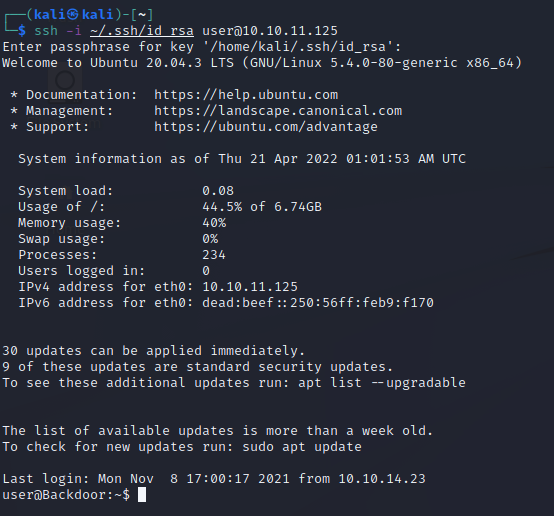Open the ubuntu.com/advantage support link
The height and width of the screenshot is (516, 554).
pos(266,127)
